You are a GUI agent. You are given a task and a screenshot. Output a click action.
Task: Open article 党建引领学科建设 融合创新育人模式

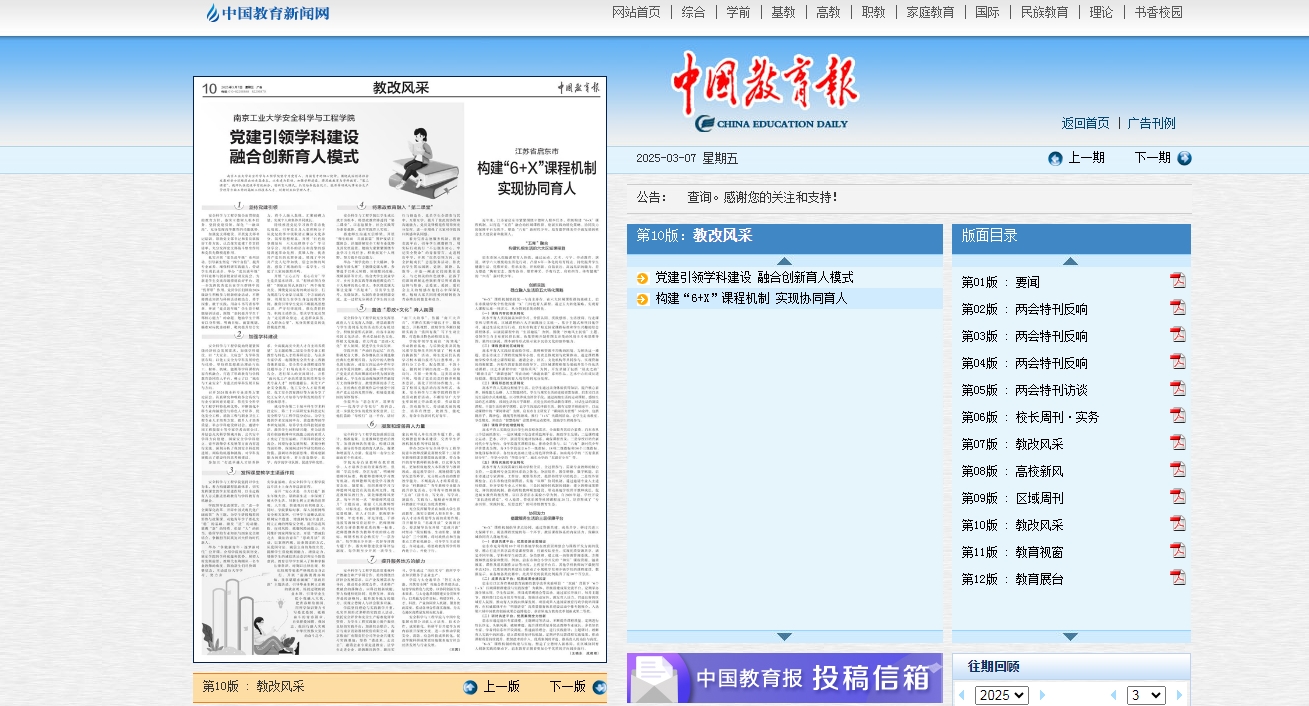(x=754, y=278)
